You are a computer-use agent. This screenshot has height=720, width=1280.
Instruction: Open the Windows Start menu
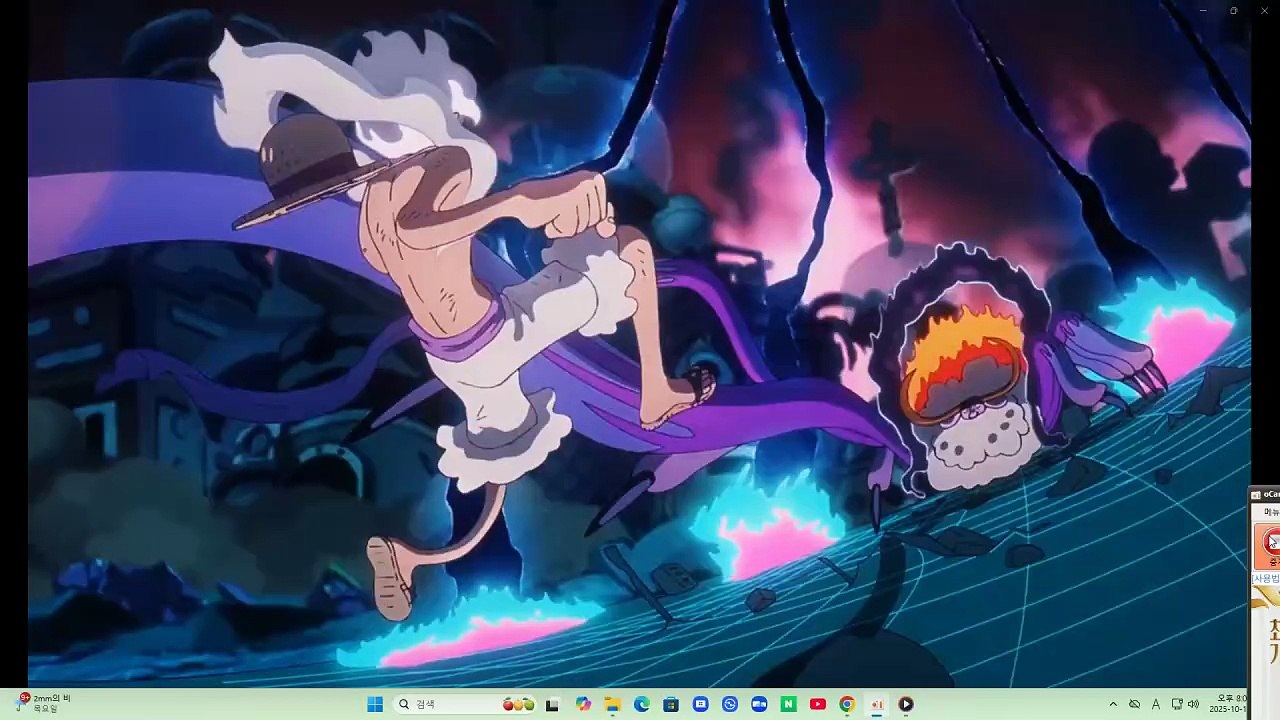pyautogui.click(x=375, y=704)
